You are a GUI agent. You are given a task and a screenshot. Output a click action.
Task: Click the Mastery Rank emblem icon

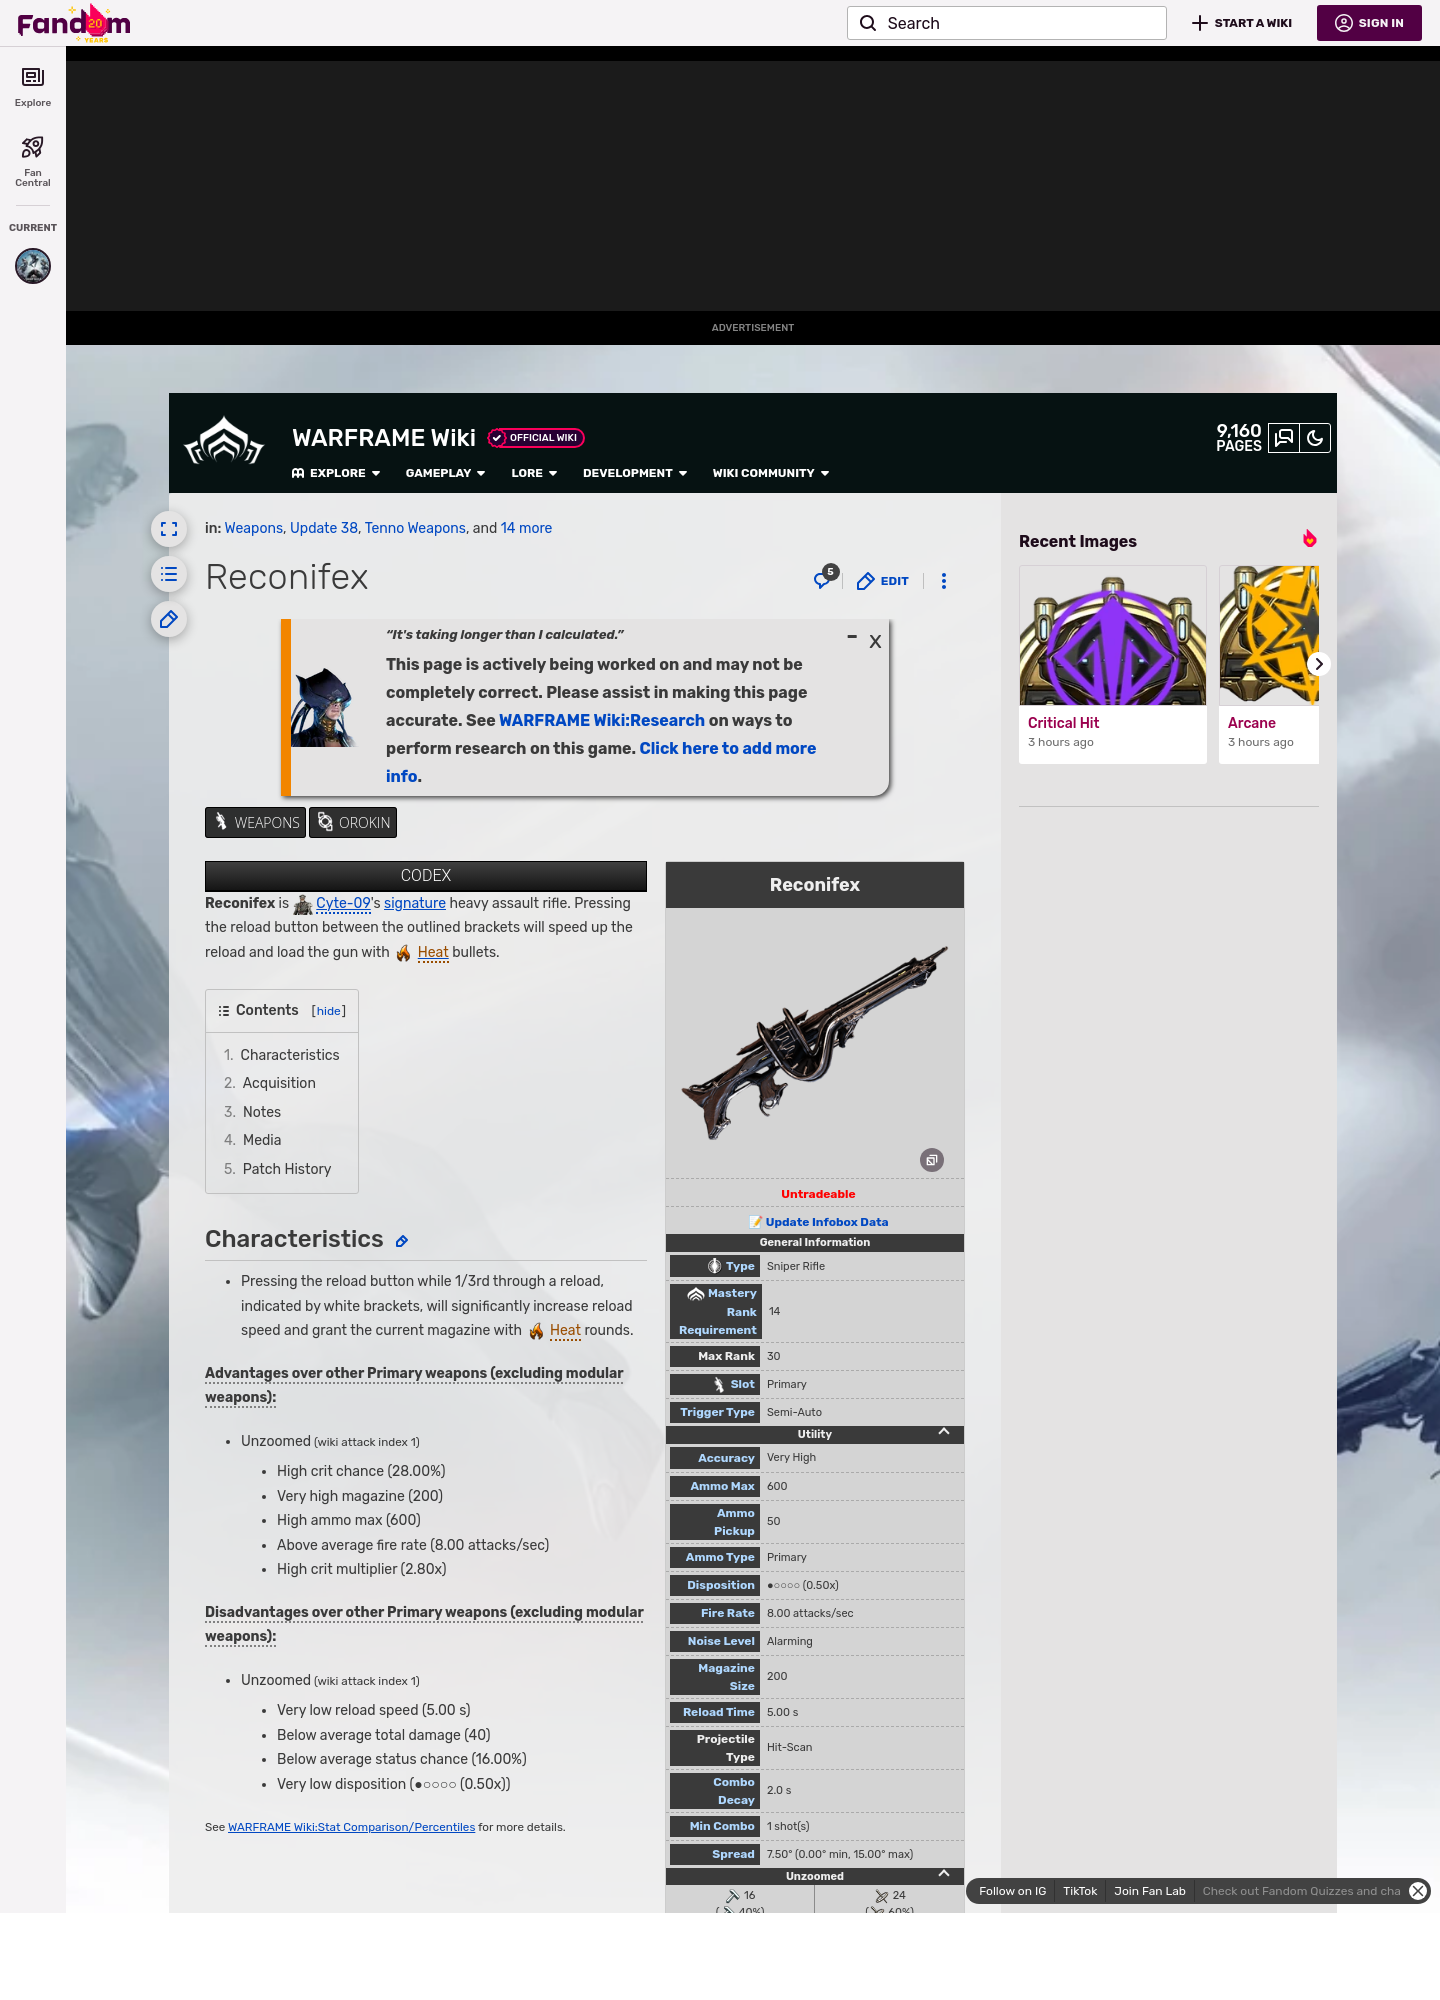(x=696, y=1294)
